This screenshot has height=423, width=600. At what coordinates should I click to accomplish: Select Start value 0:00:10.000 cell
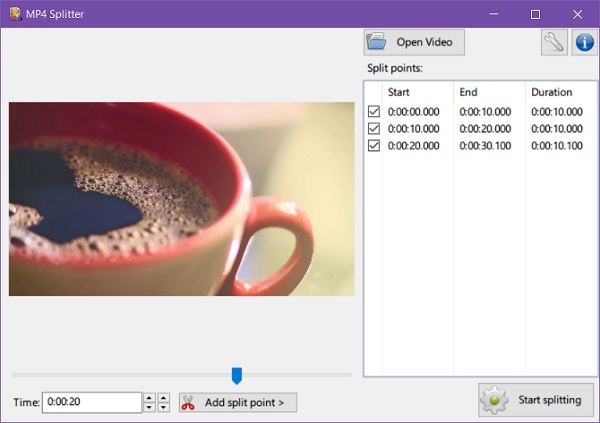point(413,129)
